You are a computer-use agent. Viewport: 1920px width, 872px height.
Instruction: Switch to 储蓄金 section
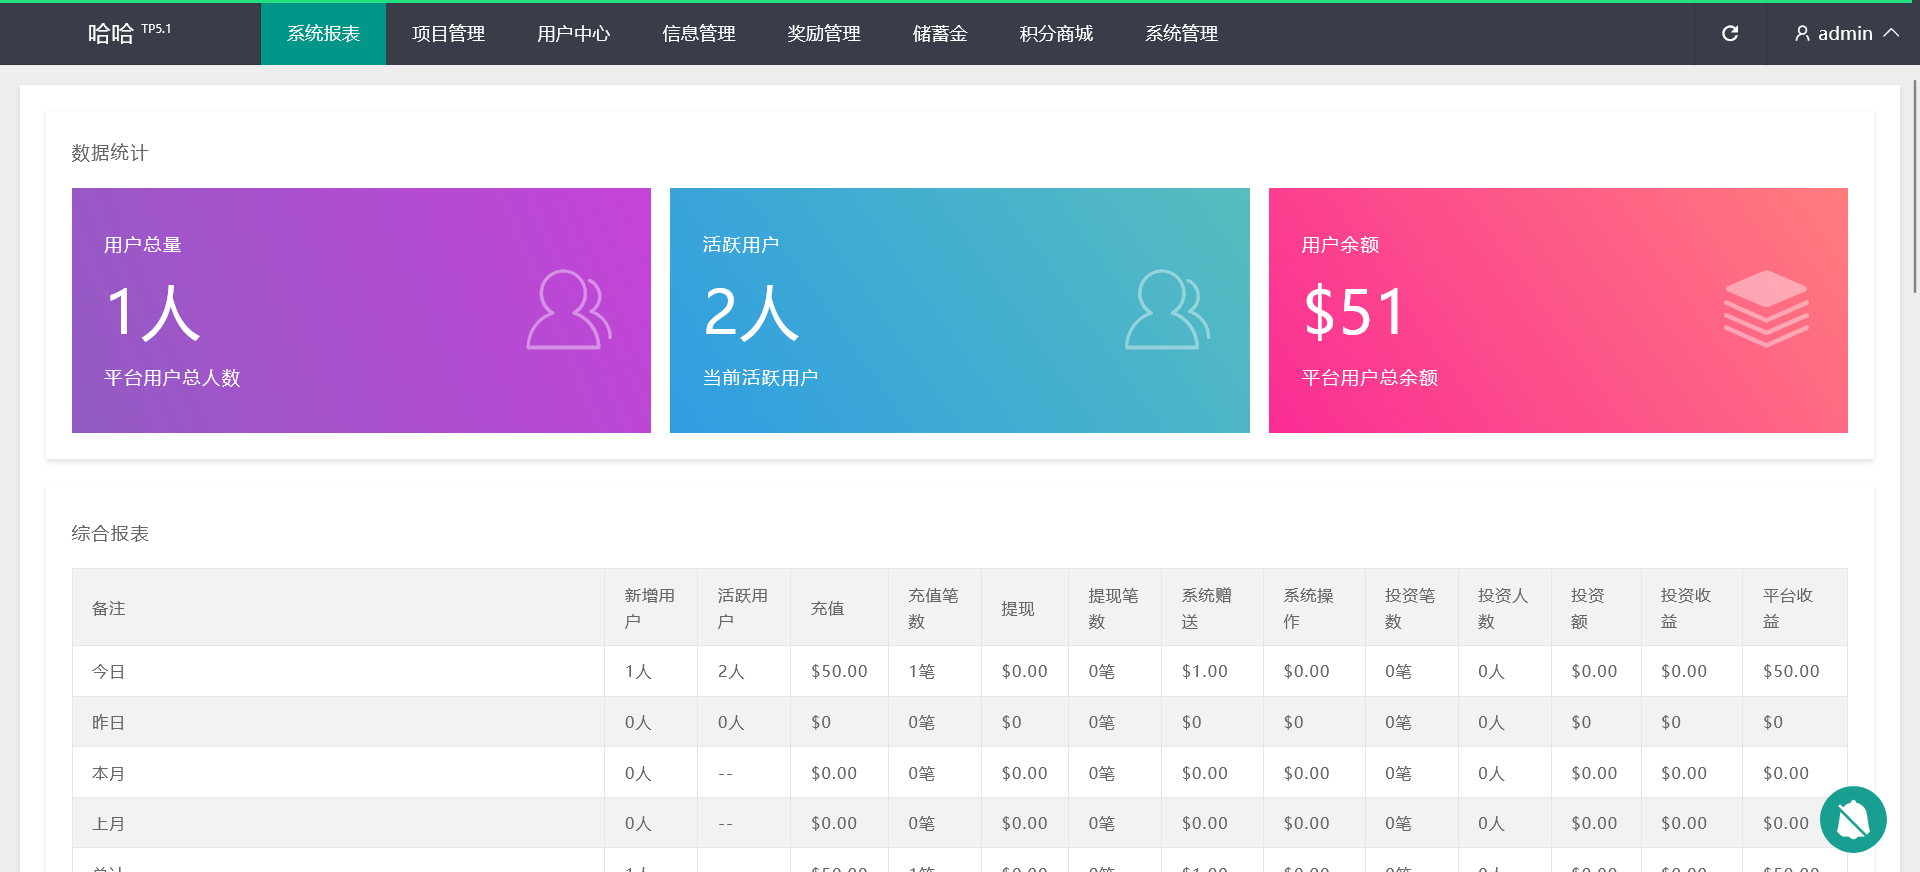[939, 34]
